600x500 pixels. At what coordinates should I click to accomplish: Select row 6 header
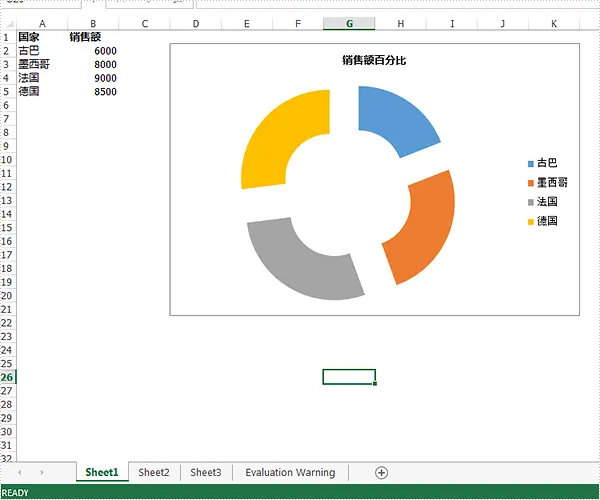click(7, 105)
